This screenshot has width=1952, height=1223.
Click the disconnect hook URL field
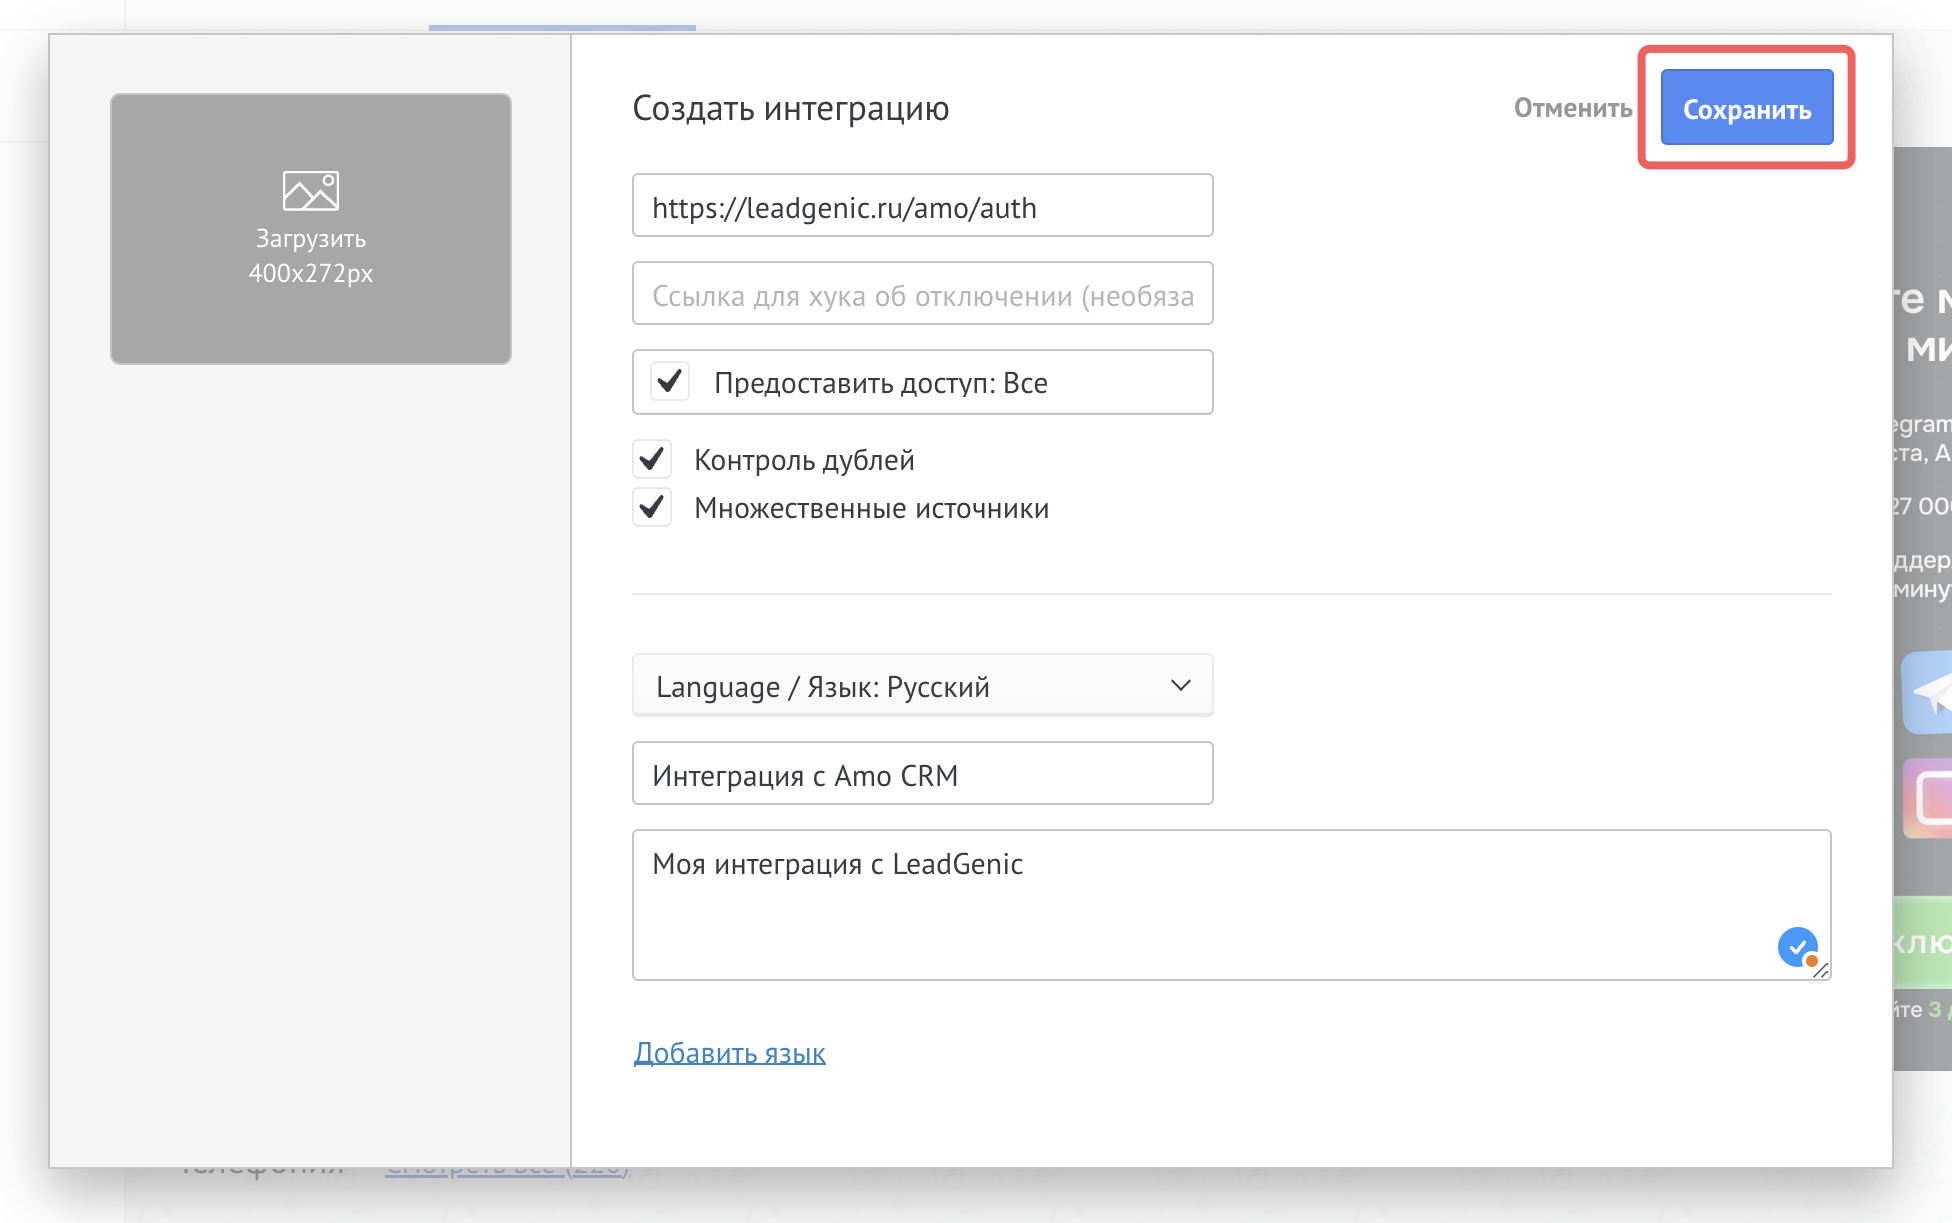point(922,294)
